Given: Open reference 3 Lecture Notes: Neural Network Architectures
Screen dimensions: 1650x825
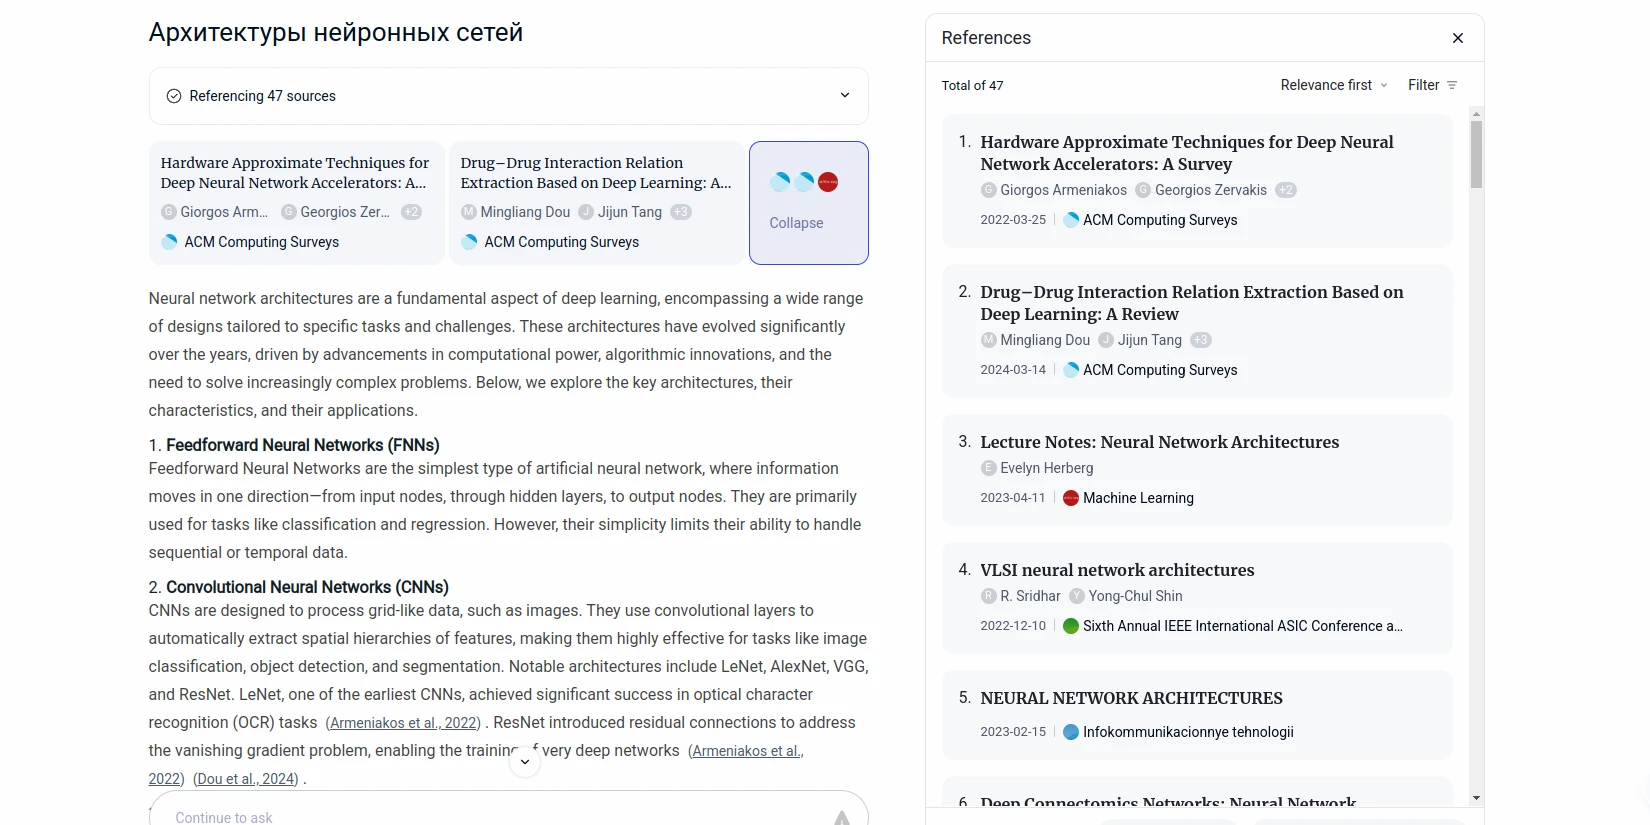Looking at the screenshot, I should [x=1159, y=442].
